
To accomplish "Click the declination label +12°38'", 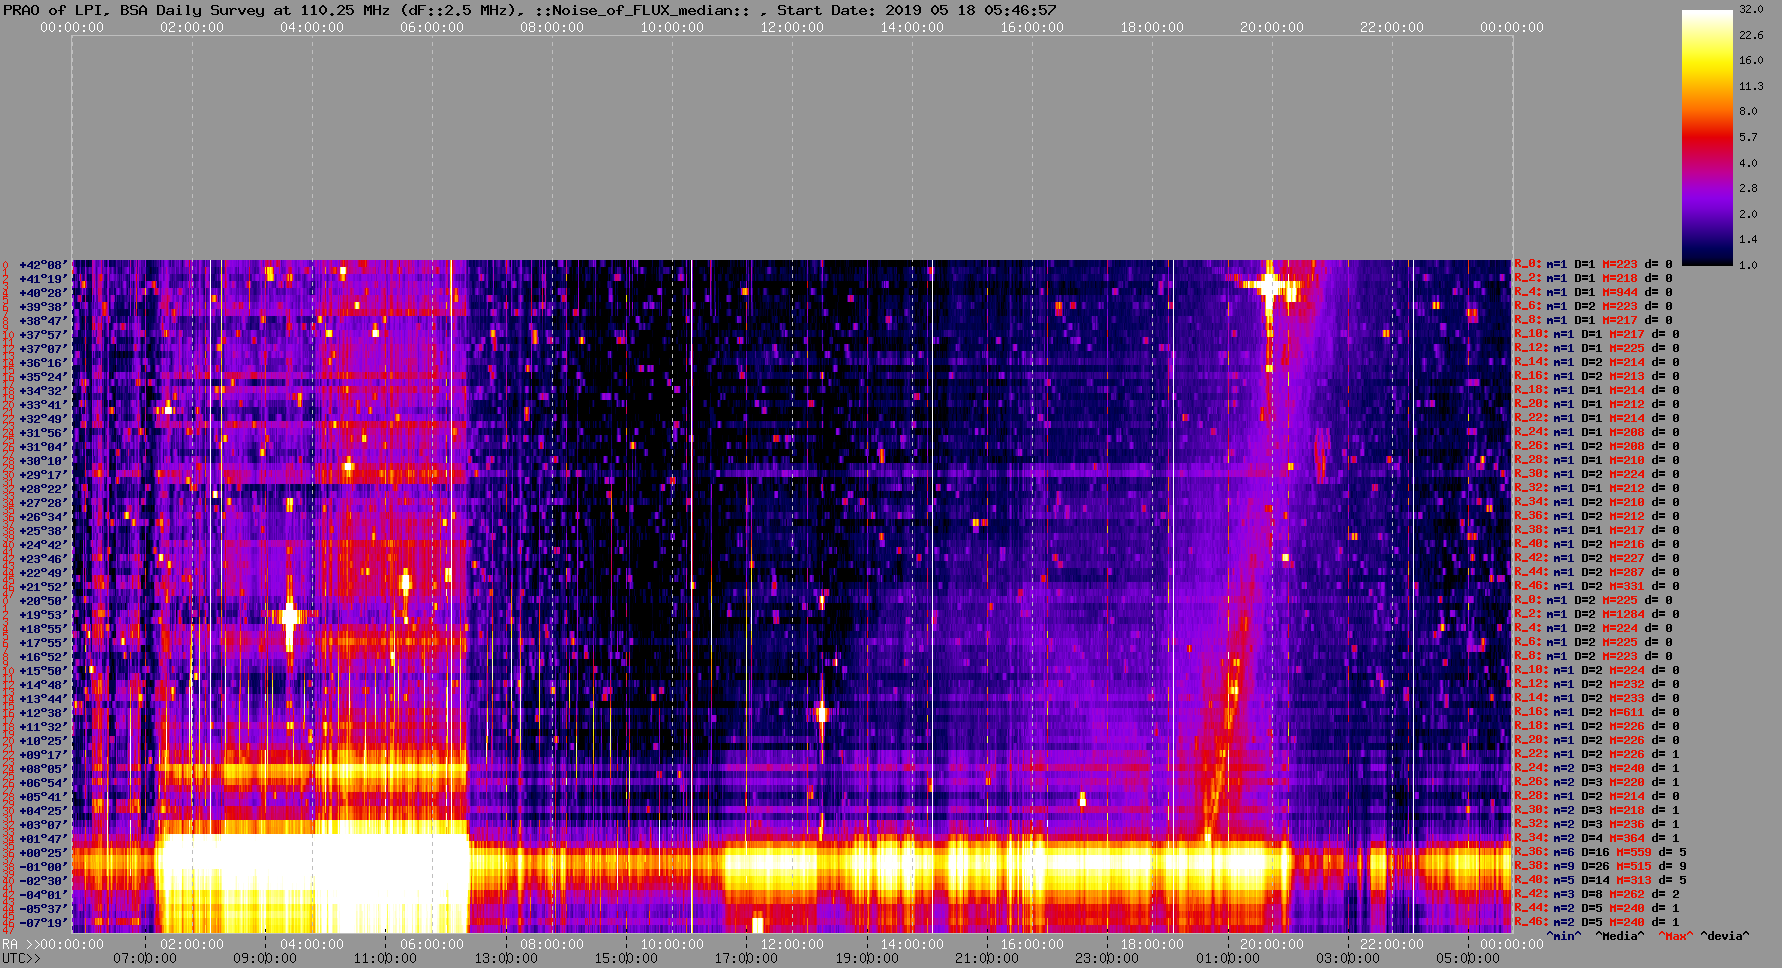I will pos(43,713).
